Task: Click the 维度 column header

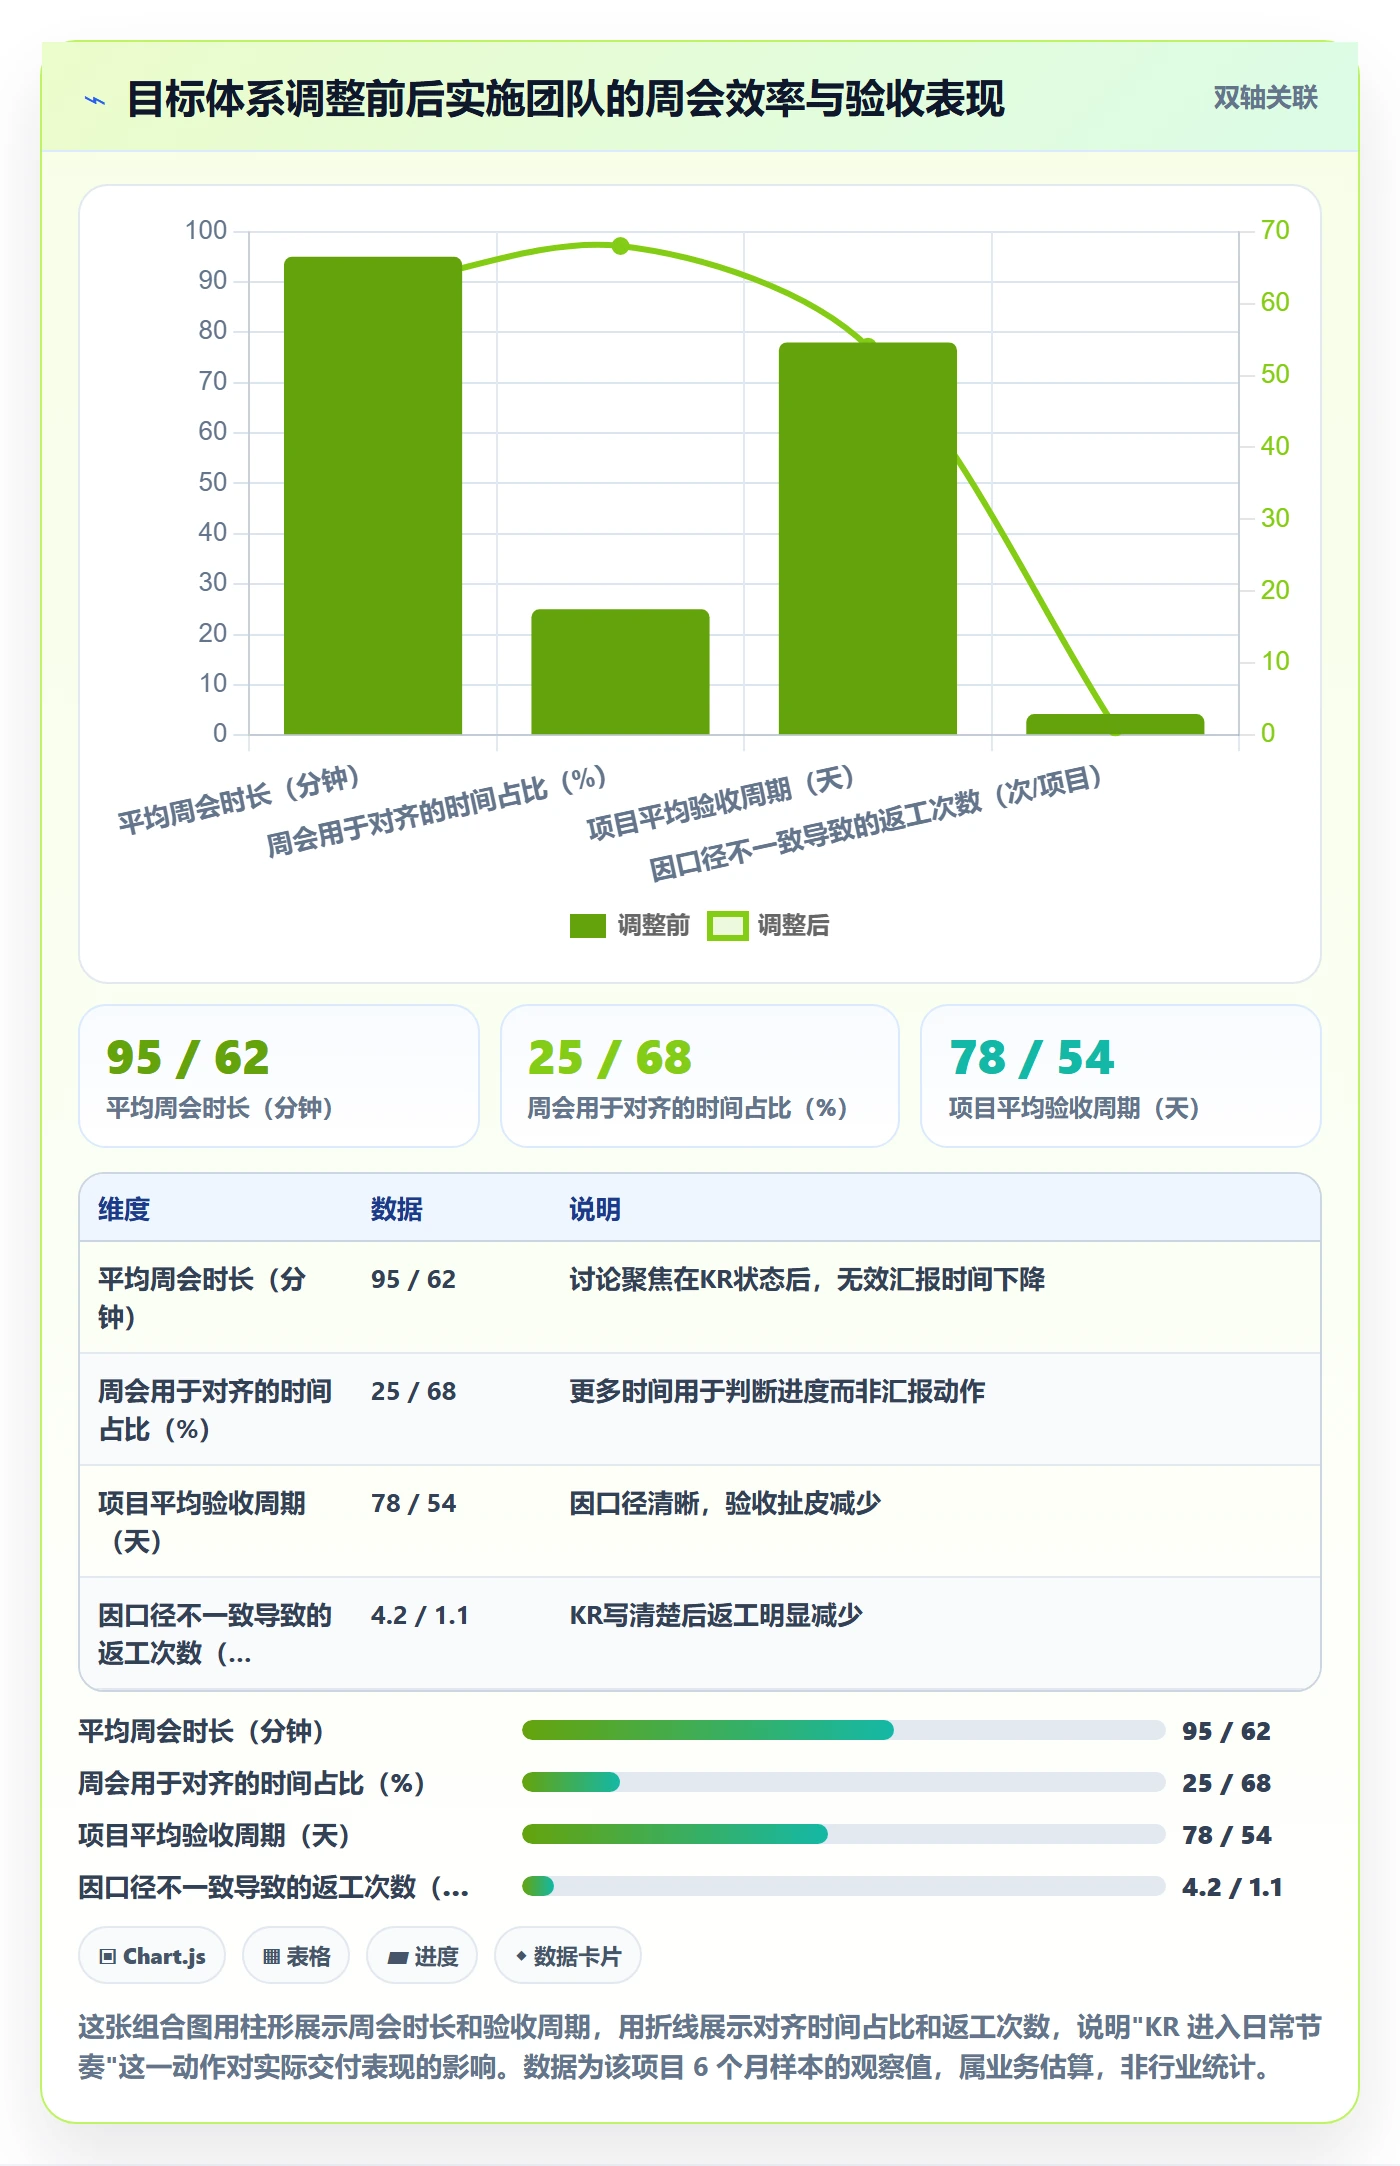Action: (124, 1209)
